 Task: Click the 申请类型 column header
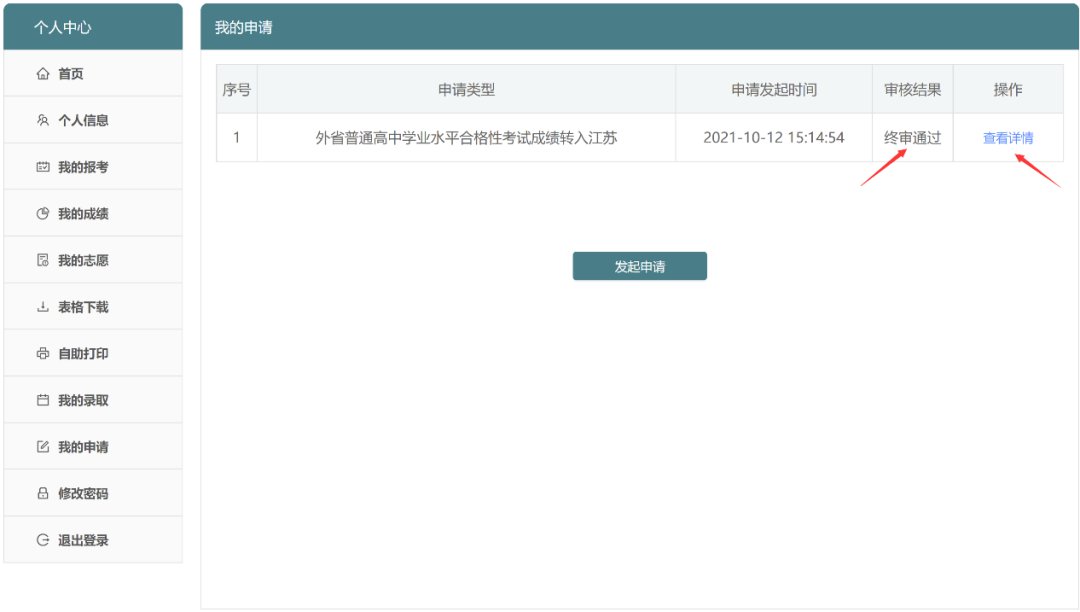click(466, 90)
